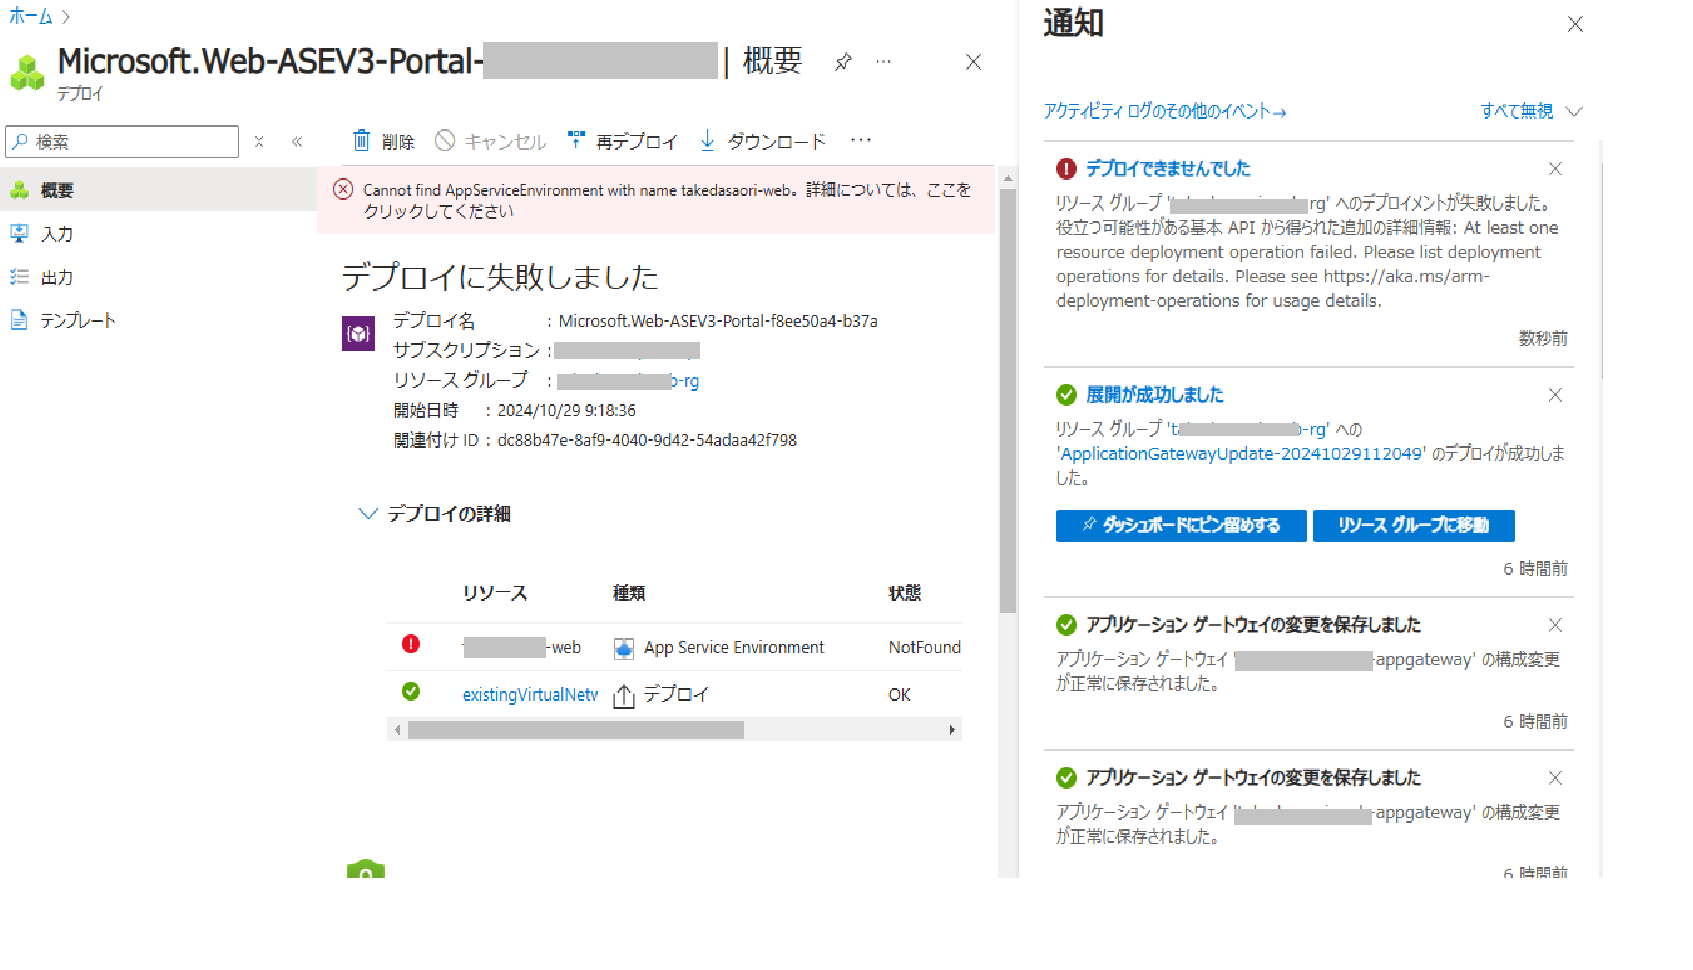Open the デプロイできませんでした notification title
Screen dimensions: 1693x970
click(1168, 168)
